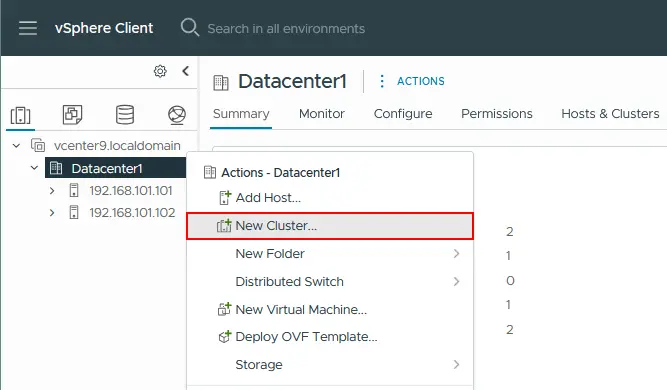
Task: Open the ACTIONS dropdown
Action: pyautogui.click(x=421, y=81)
